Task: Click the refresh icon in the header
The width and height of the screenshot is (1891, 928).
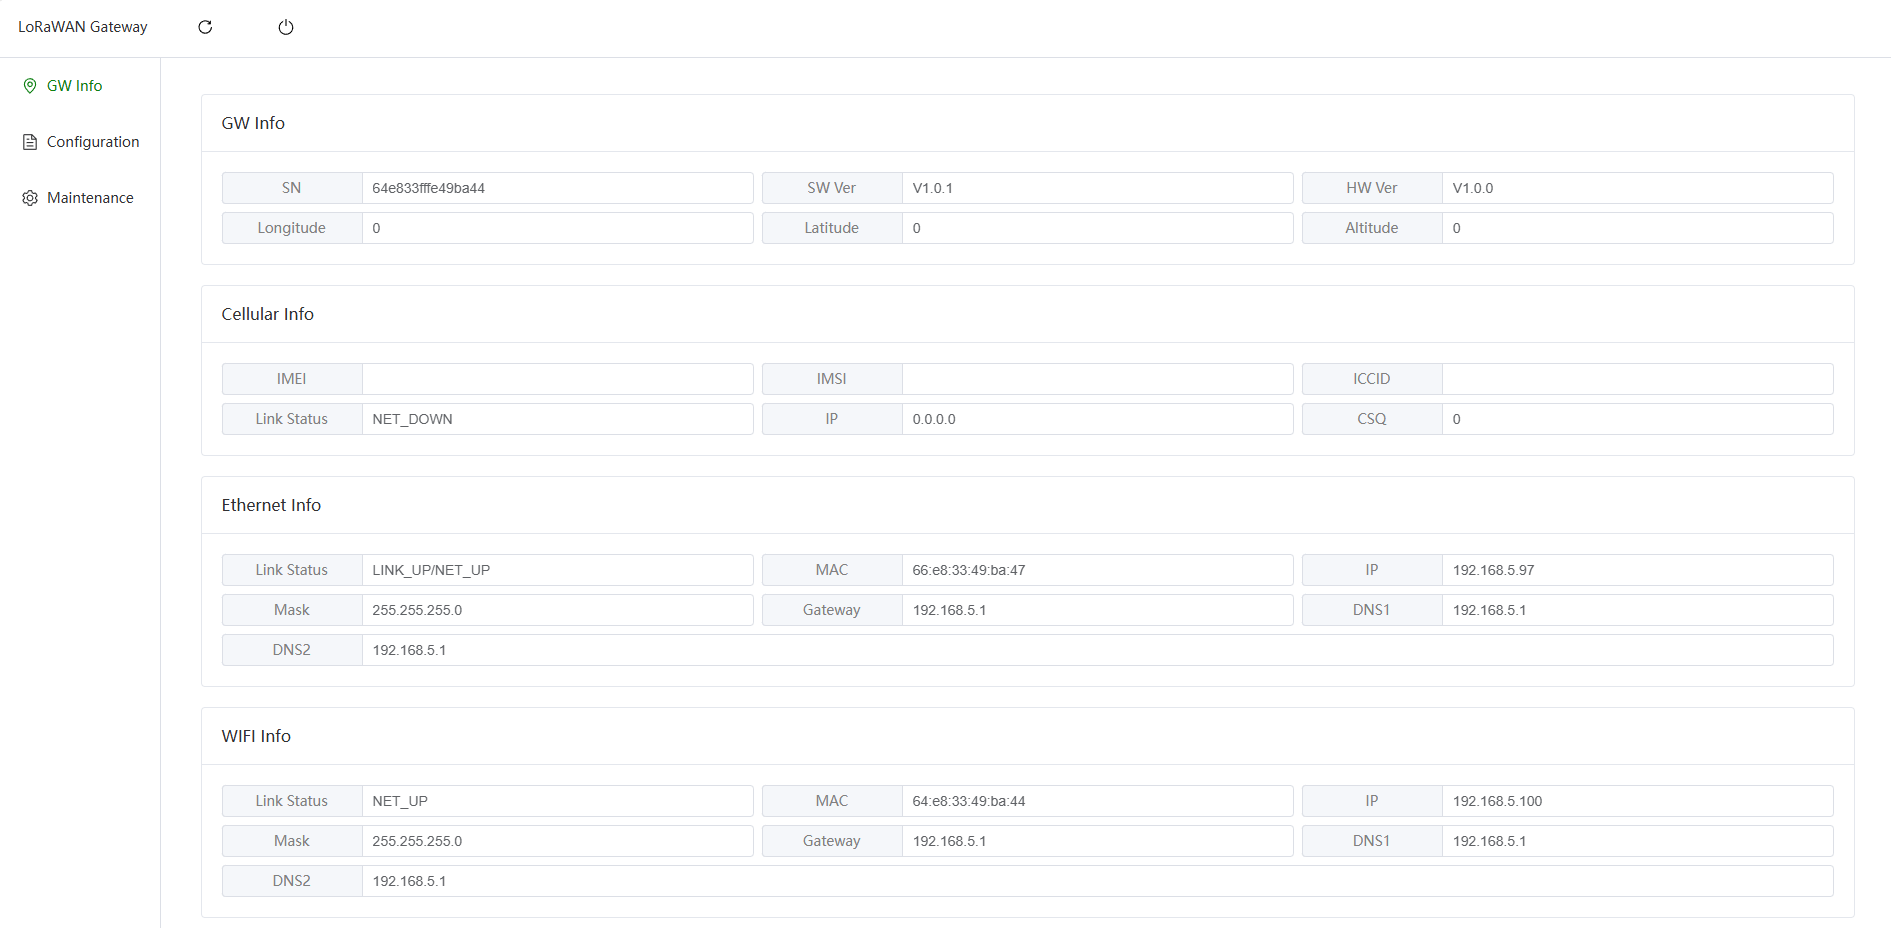Action: tap(205, 27)
